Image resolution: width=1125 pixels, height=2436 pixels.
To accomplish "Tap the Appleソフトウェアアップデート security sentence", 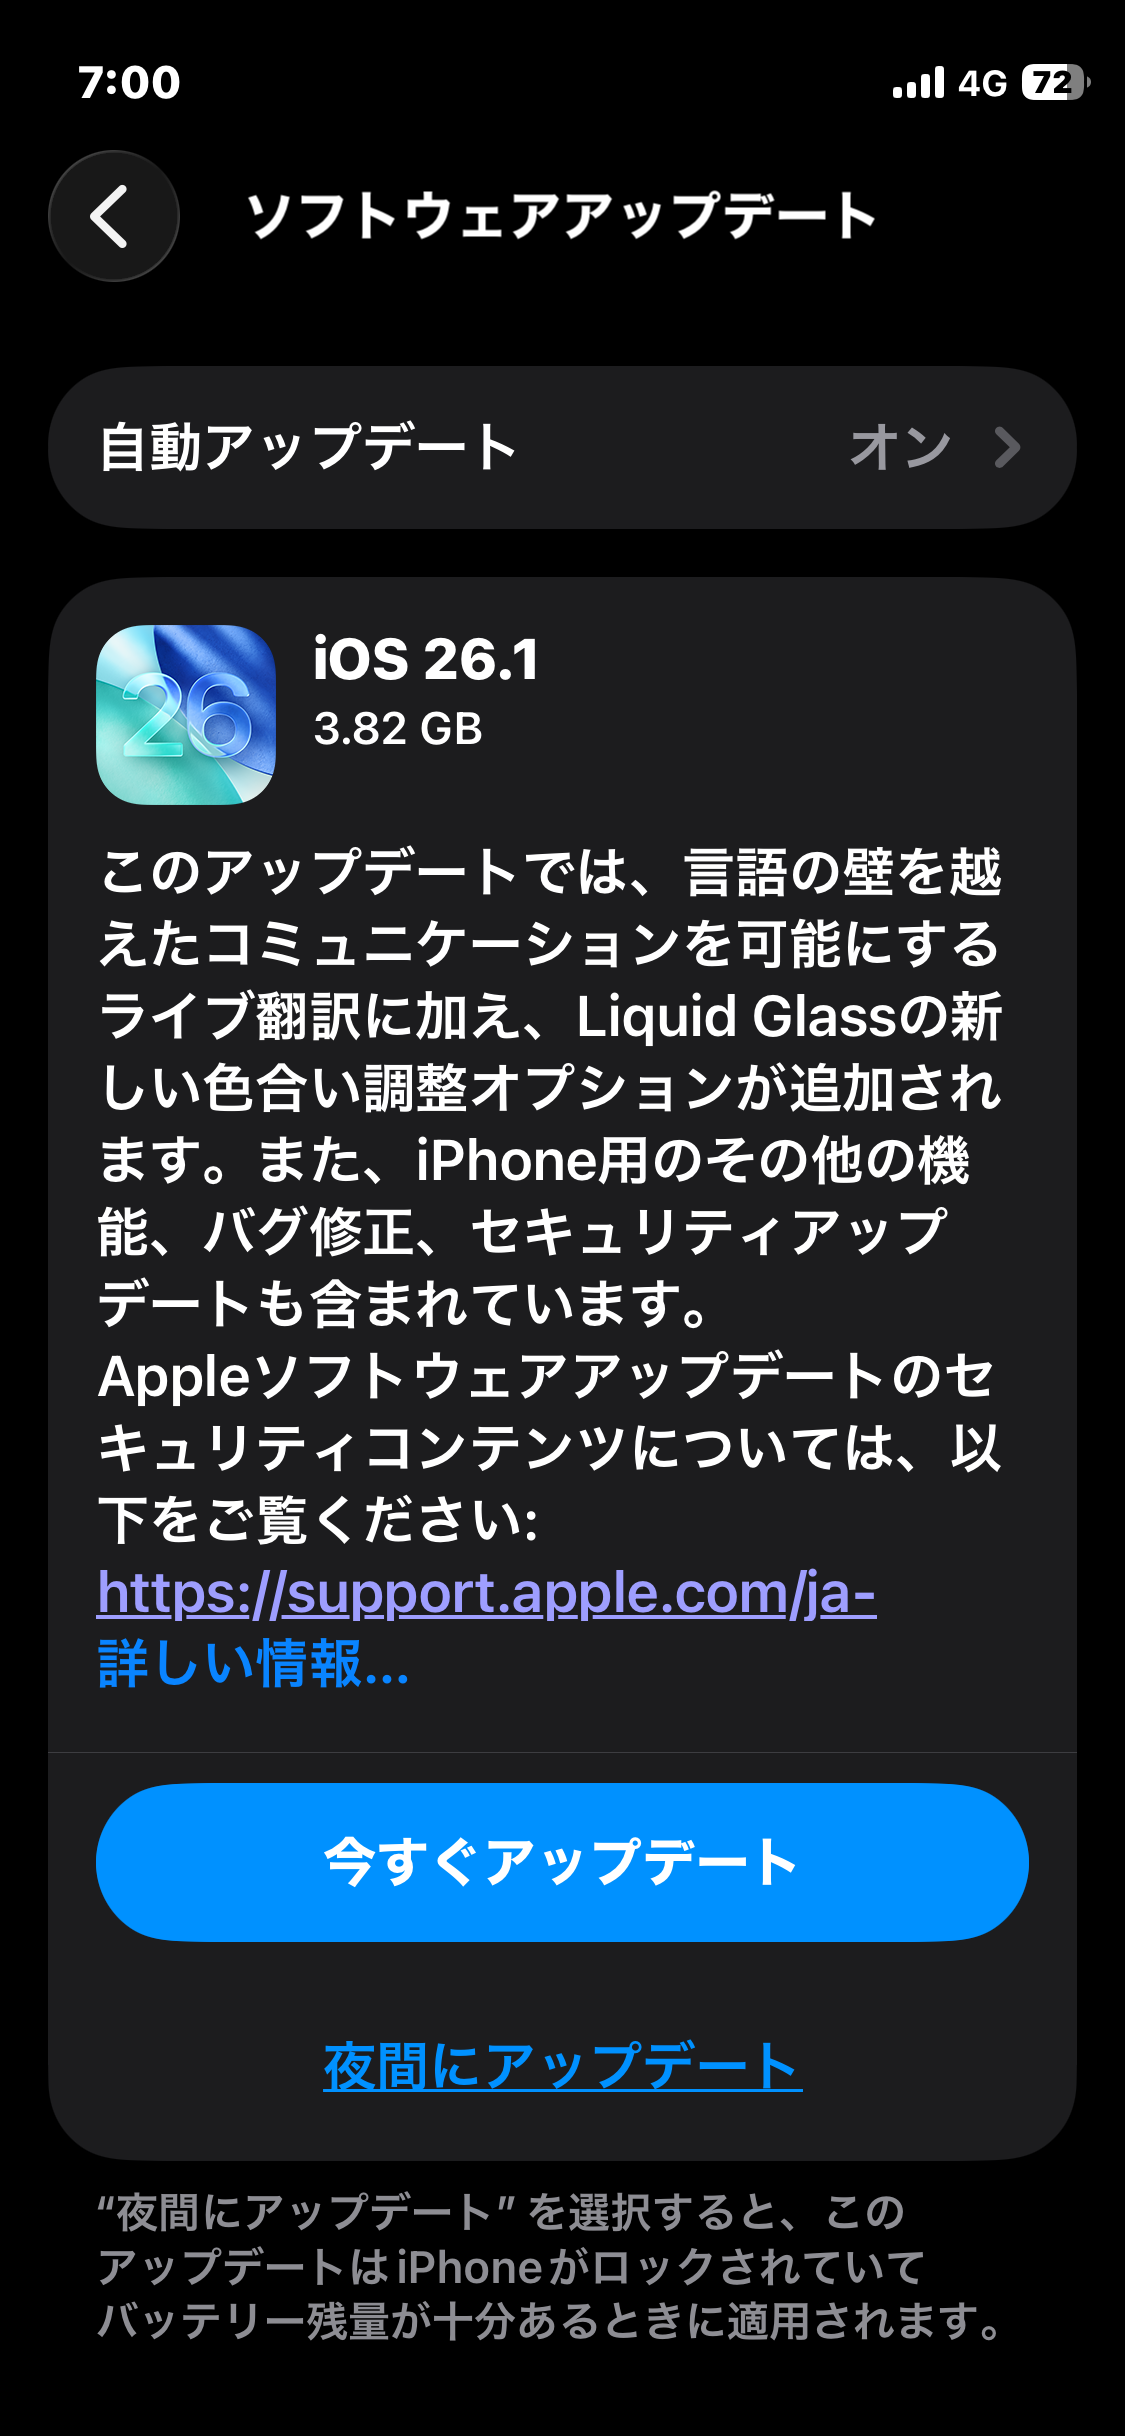I will tap(550, 1448).
